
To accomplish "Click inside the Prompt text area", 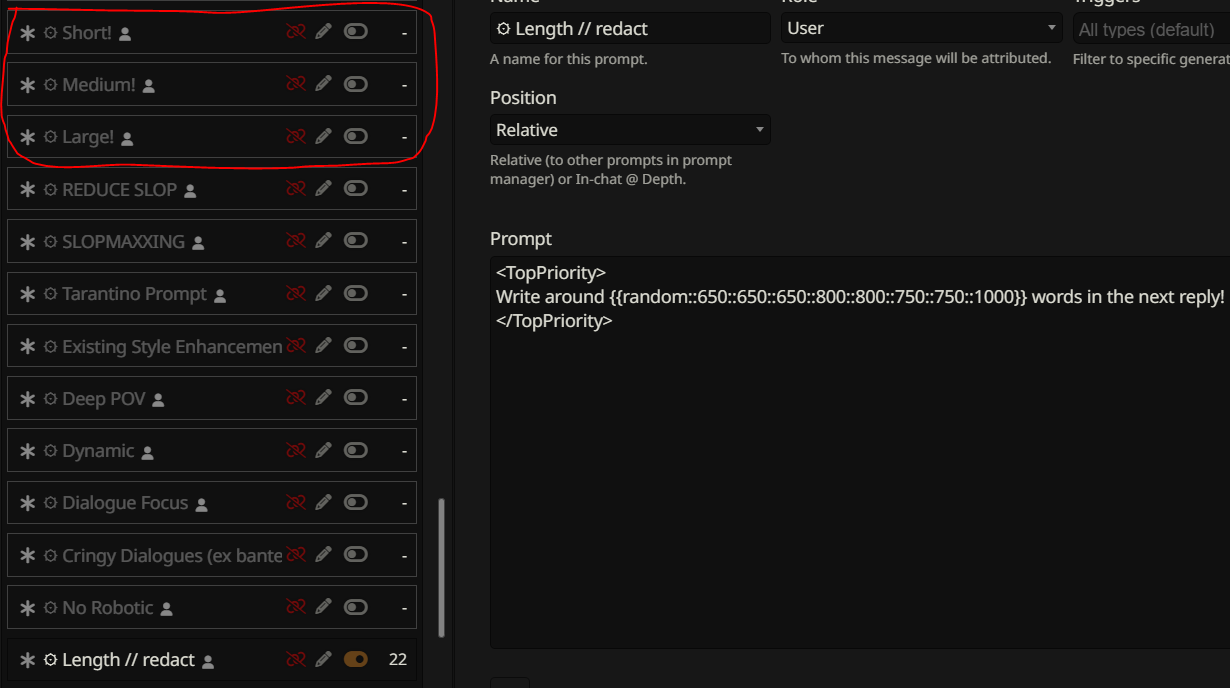I will pos(860,452).
